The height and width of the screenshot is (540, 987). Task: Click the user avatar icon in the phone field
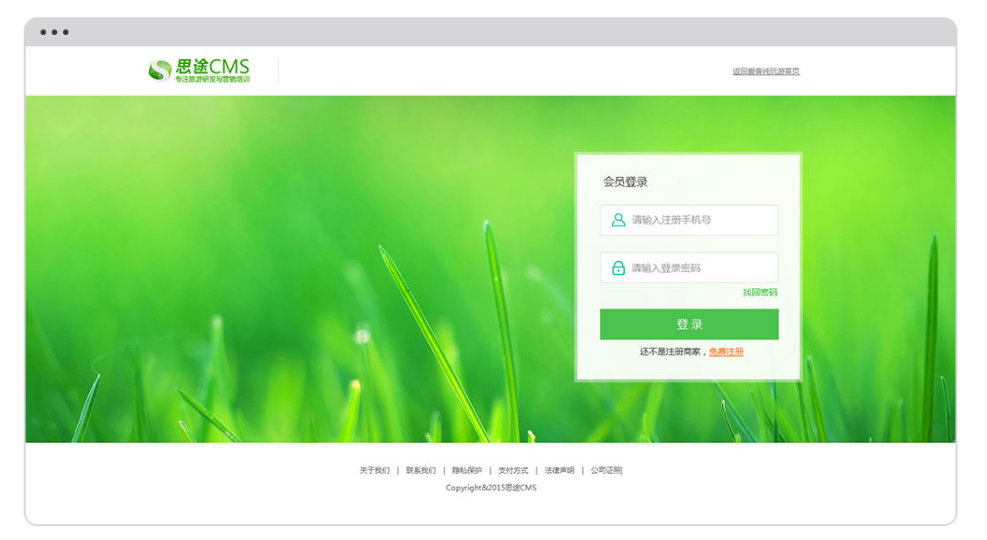(618, 220)
